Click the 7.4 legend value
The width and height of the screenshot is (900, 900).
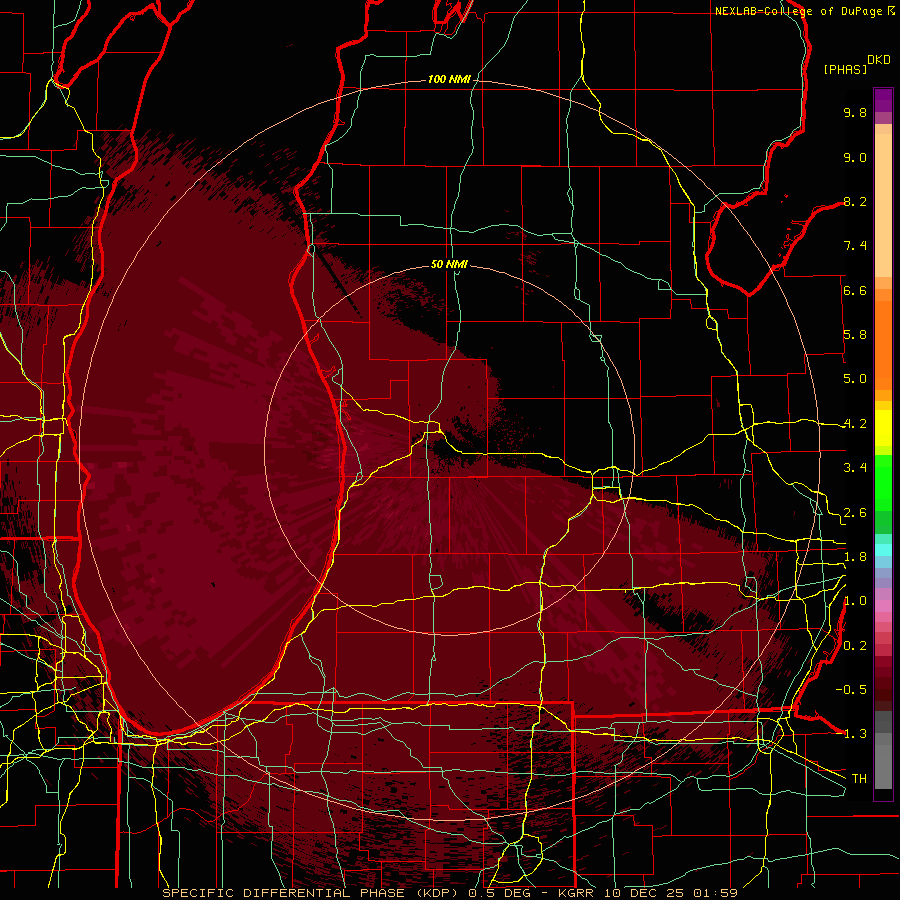coord(855,246)
